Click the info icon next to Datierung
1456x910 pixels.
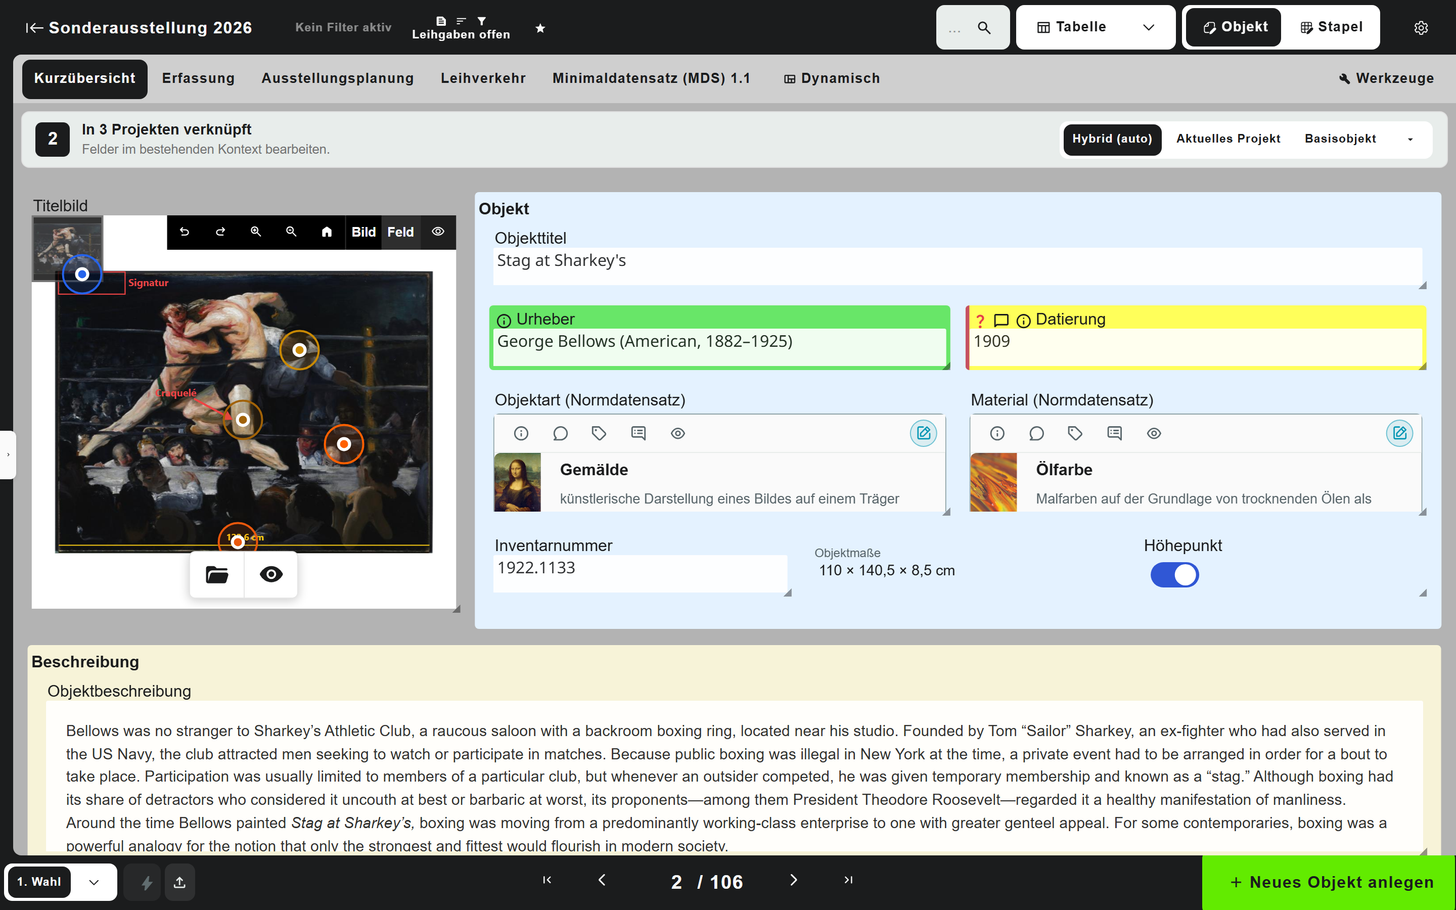pyautogui.click(x=1023, y=320)
